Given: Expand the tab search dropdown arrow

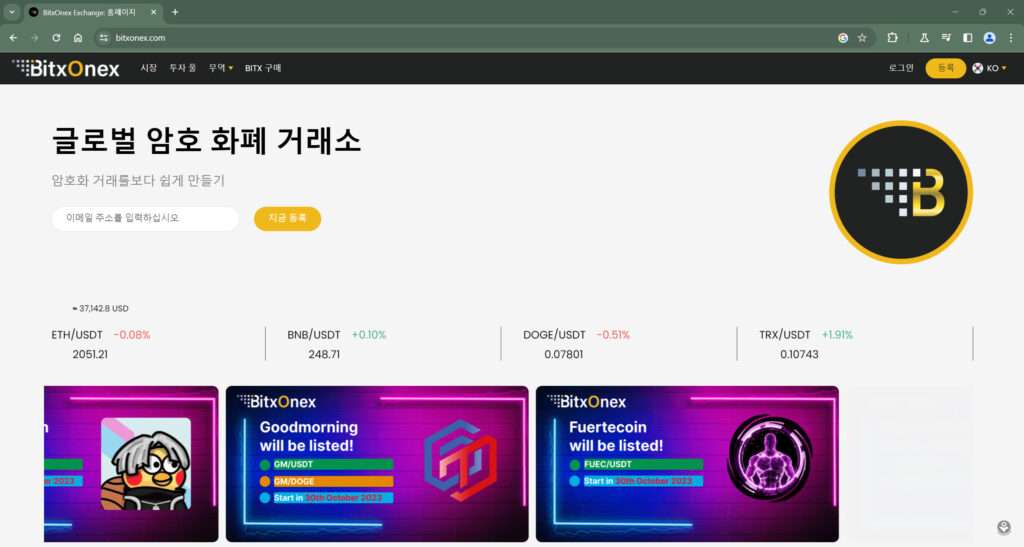Looking at the screenshot, I should [11, 12].
